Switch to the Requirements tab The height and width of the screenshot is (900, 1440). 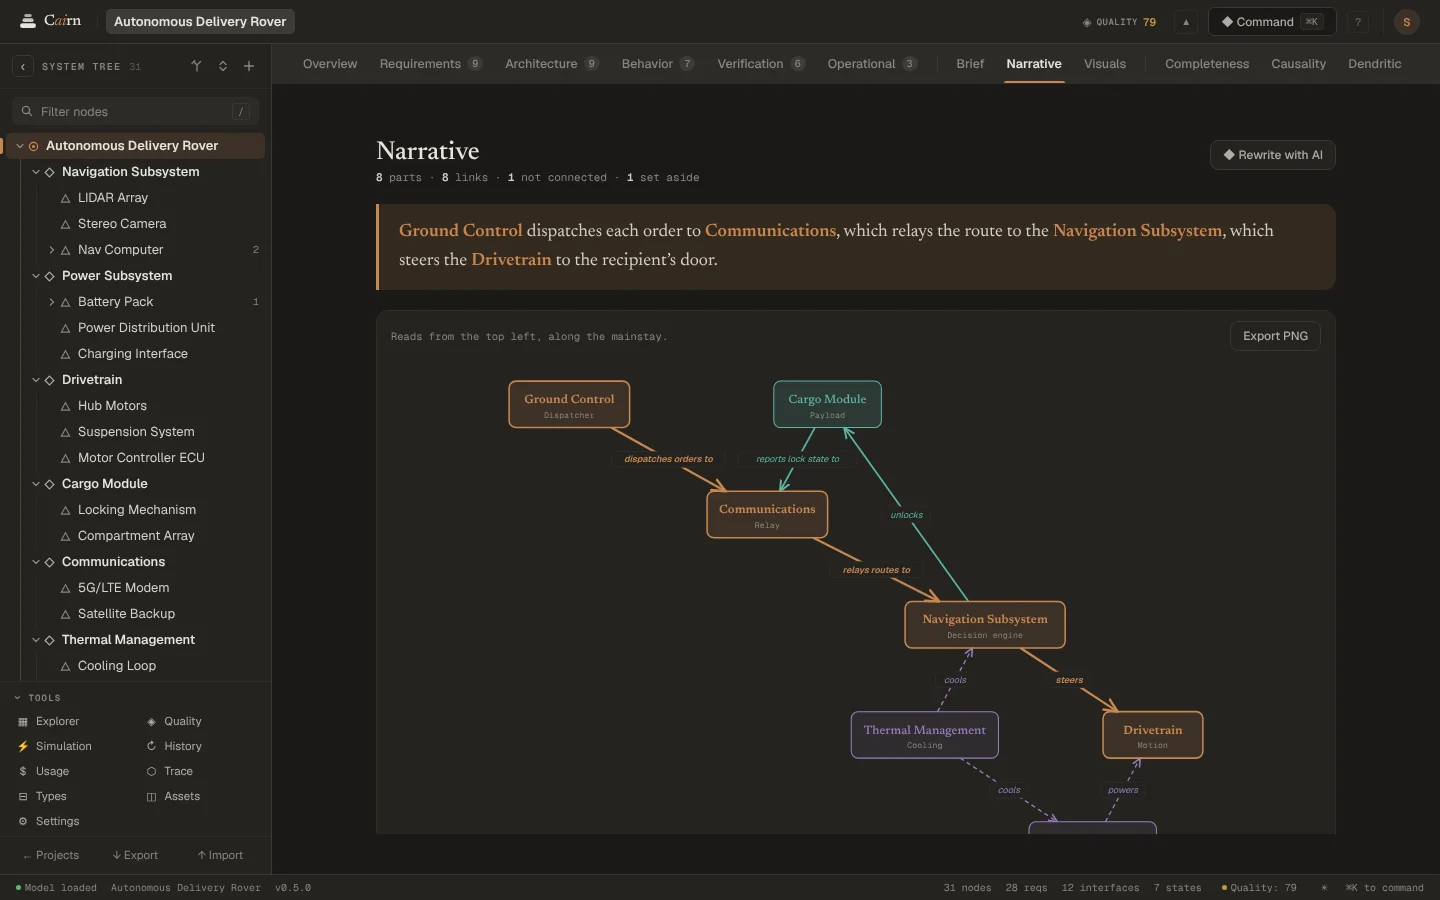430,64
